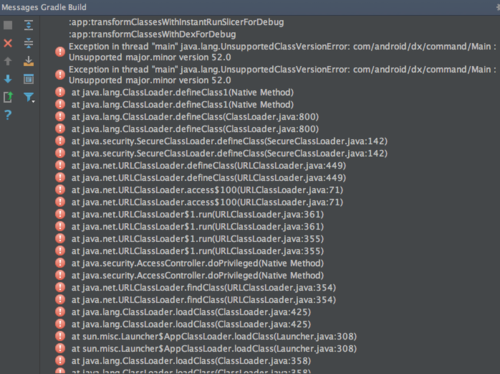Select second URLClassLoader.access$100 java:71 line
The width and height of the screenshot is (500, 374).
point(207,202)
